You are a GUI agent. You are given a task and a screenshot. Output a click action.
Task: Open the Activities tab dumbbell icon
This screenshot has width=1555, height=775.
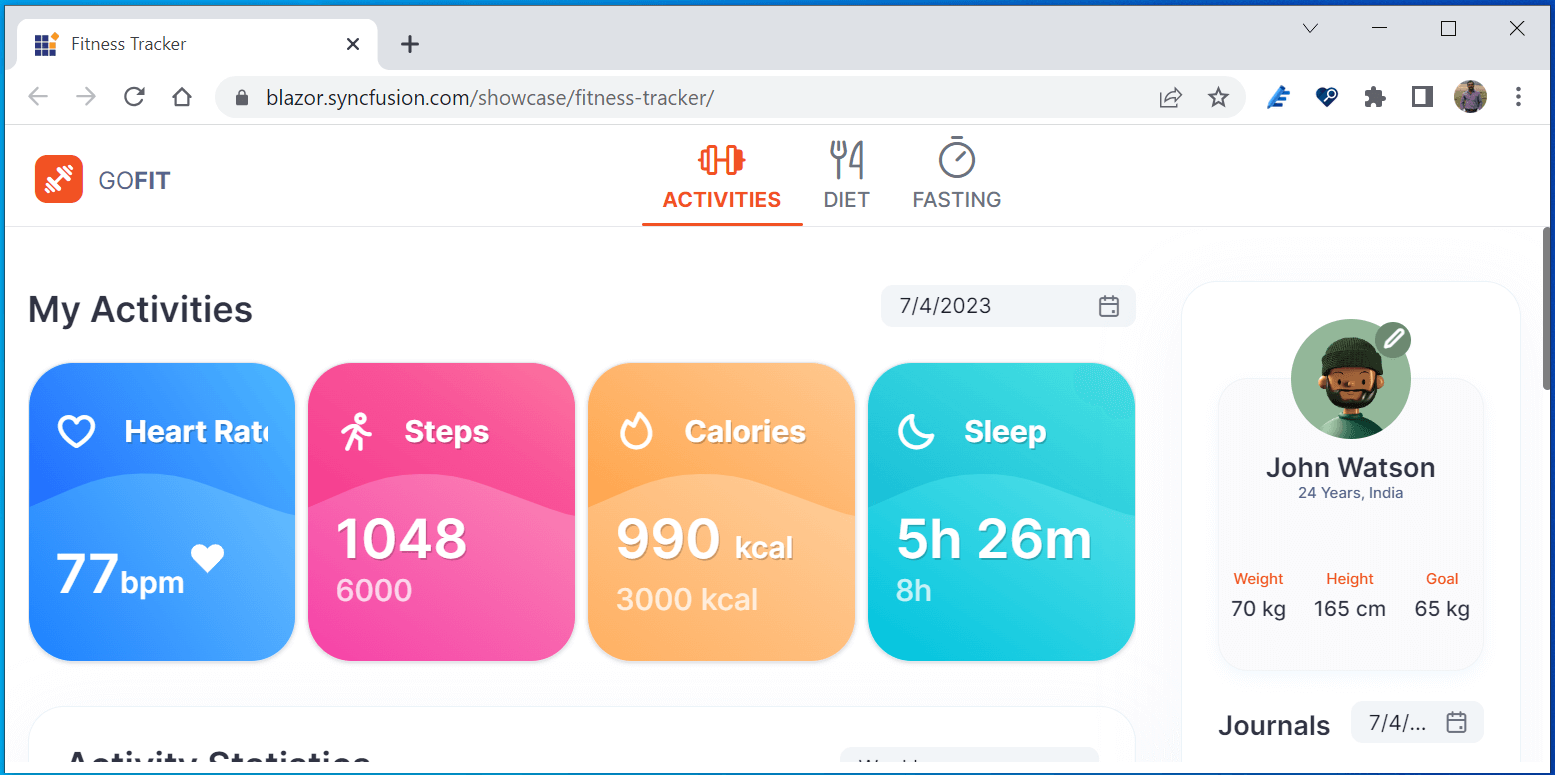click(721, 159)
